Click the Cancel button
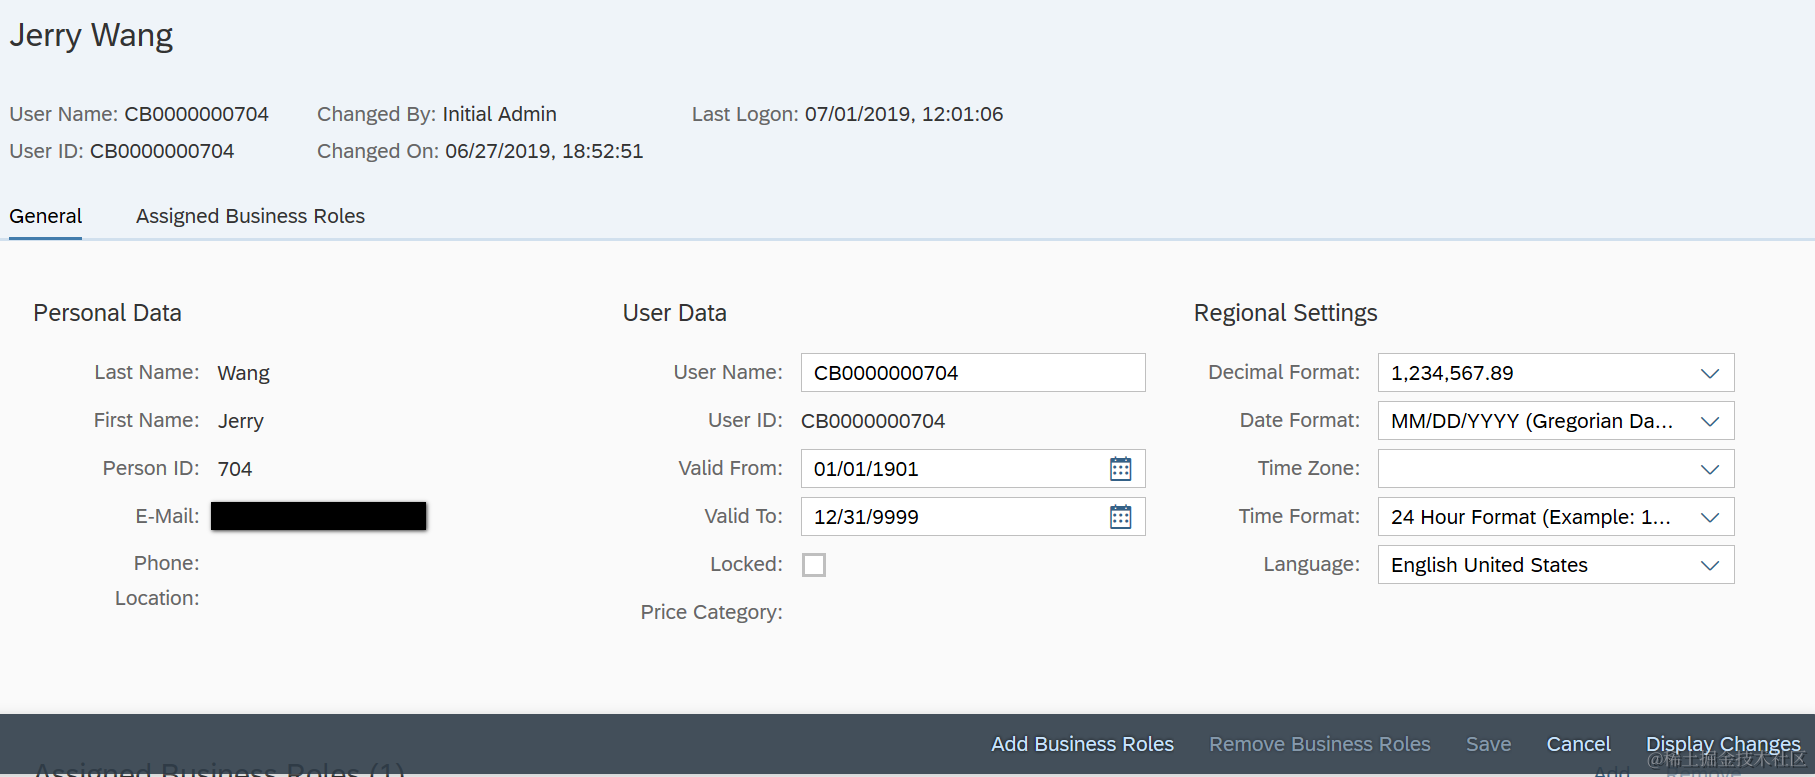Viewport: 1815px width, 777px height. coord(1578,744)
